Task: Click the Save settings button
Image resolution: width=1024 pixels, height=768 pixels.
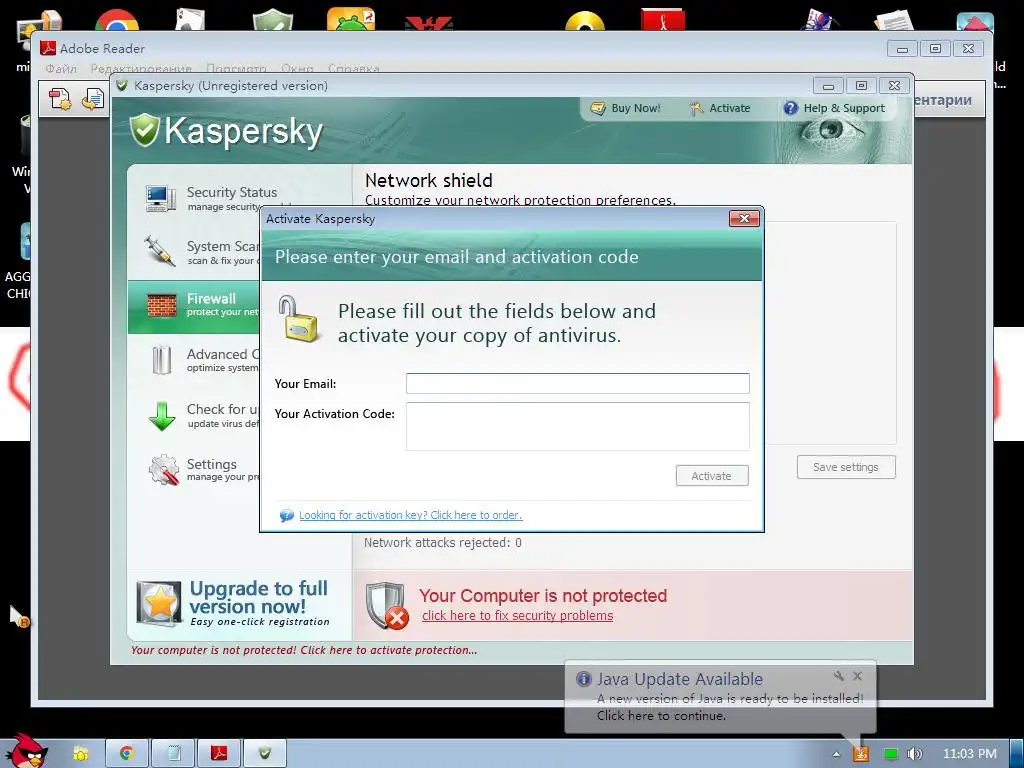Action: [x=846, y=467]
